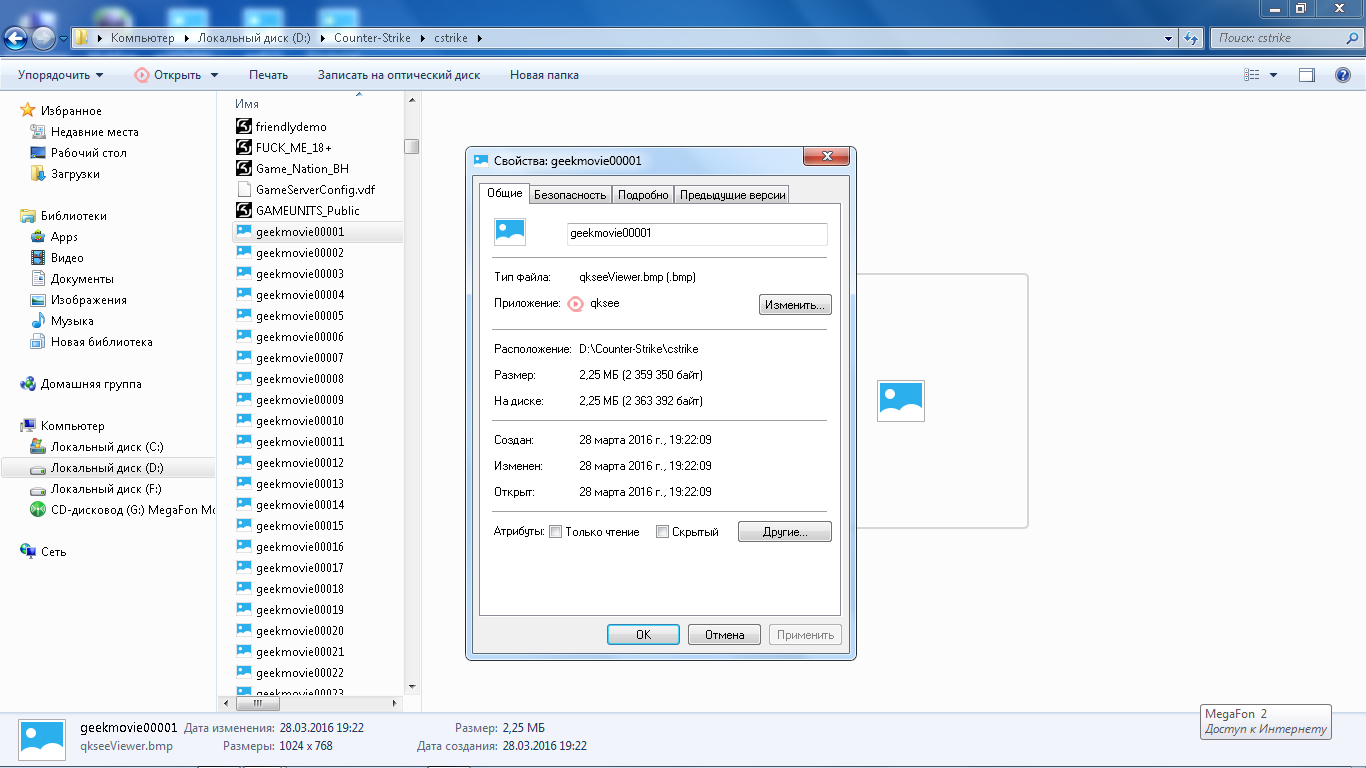Expand the address bar history dropdown
1366x768 pixels.
click(1169, 38)
